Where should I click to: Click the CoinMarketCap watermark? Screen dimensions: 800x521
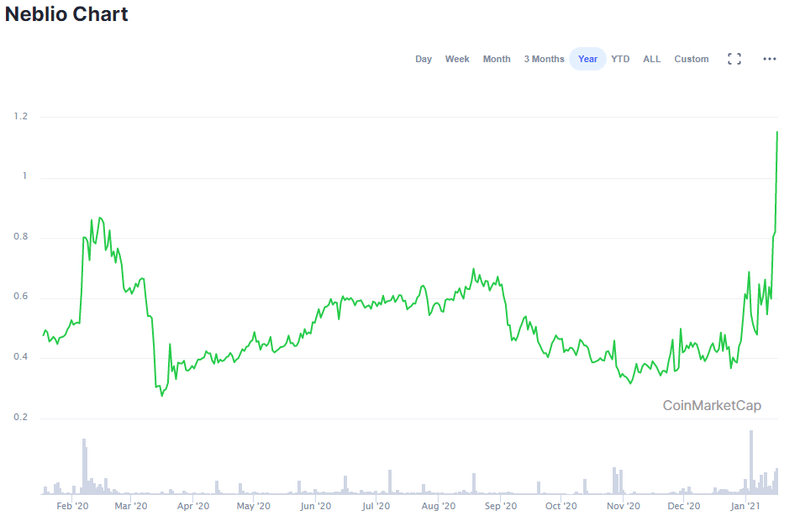tap(712, 405)
